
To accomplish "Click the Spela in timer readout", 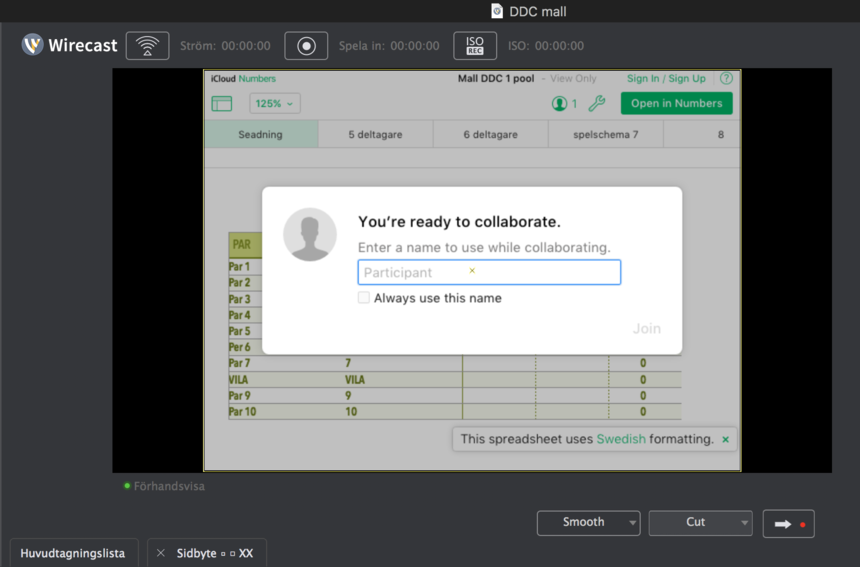I will [389, 46].
